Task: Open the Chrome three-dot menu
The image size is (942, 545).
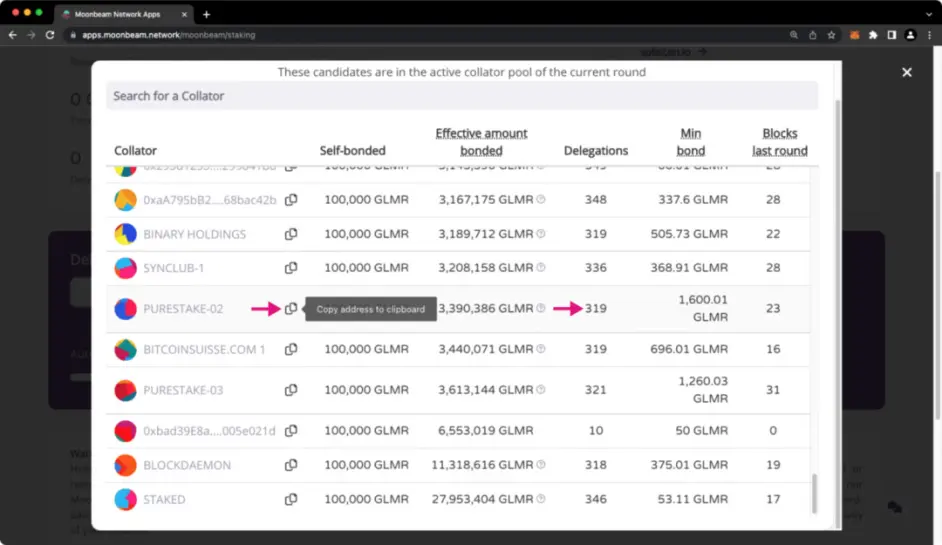Action: coord(929,35)
